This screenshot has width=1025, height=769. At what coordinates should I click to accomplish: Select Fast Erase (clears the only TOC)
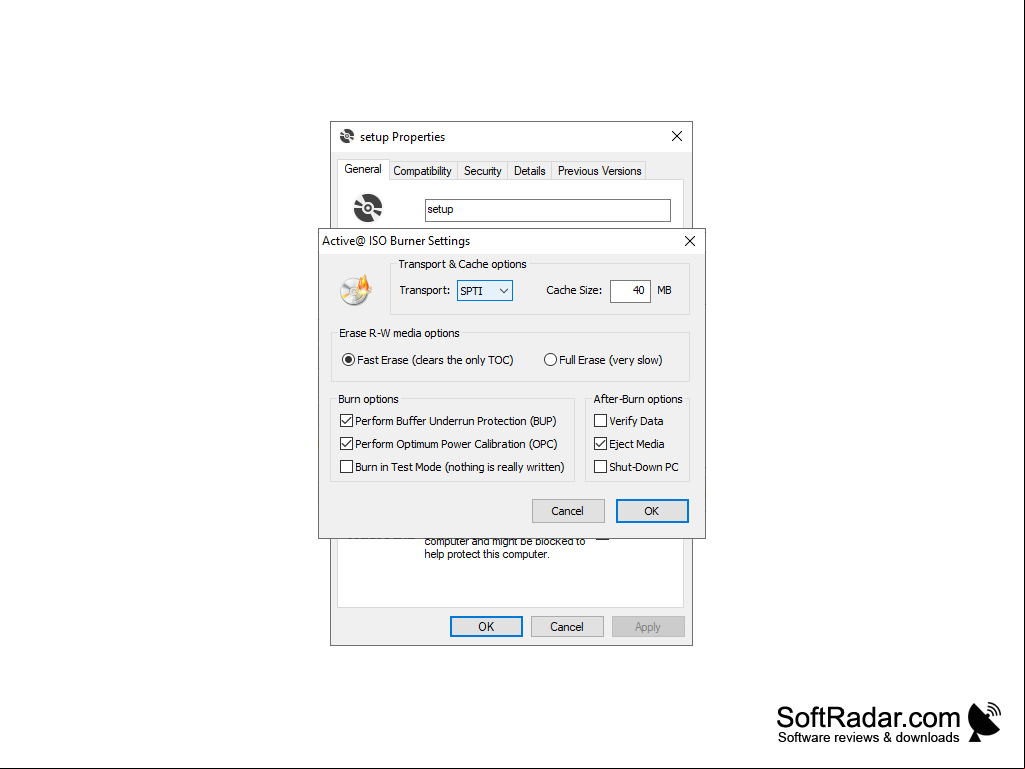click(428, 360)
